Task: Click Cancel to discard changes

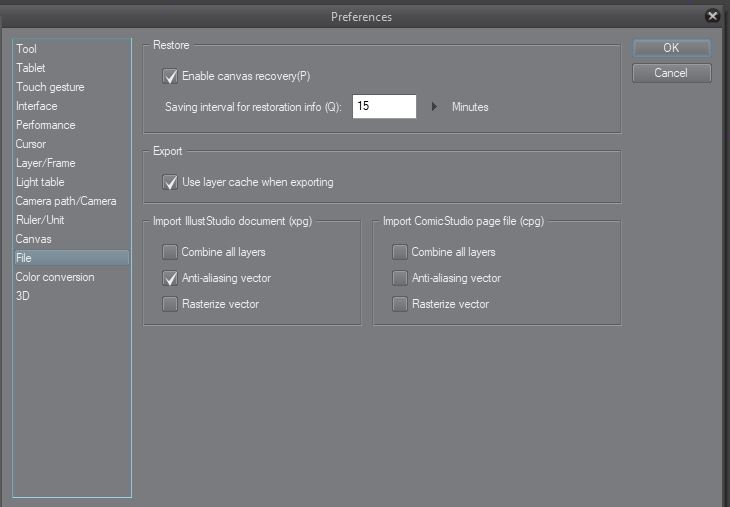Action: 671,73
